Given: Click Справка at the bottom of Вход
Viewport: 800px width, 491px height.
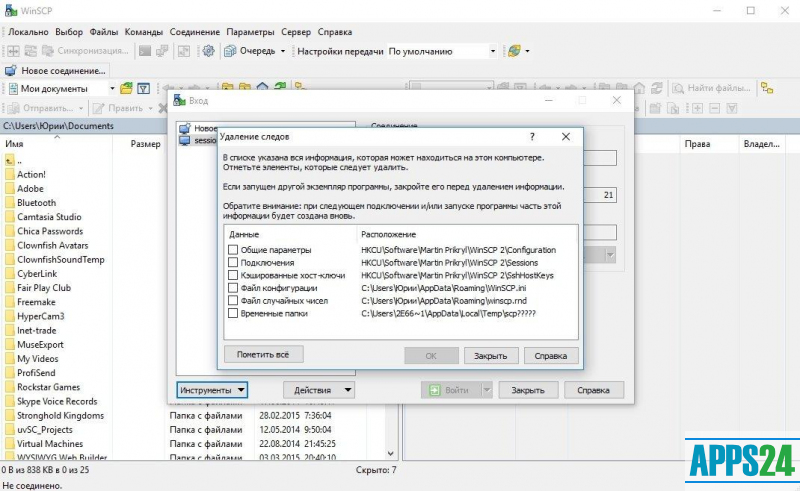Looking at the screenshot, I should 593,390.
